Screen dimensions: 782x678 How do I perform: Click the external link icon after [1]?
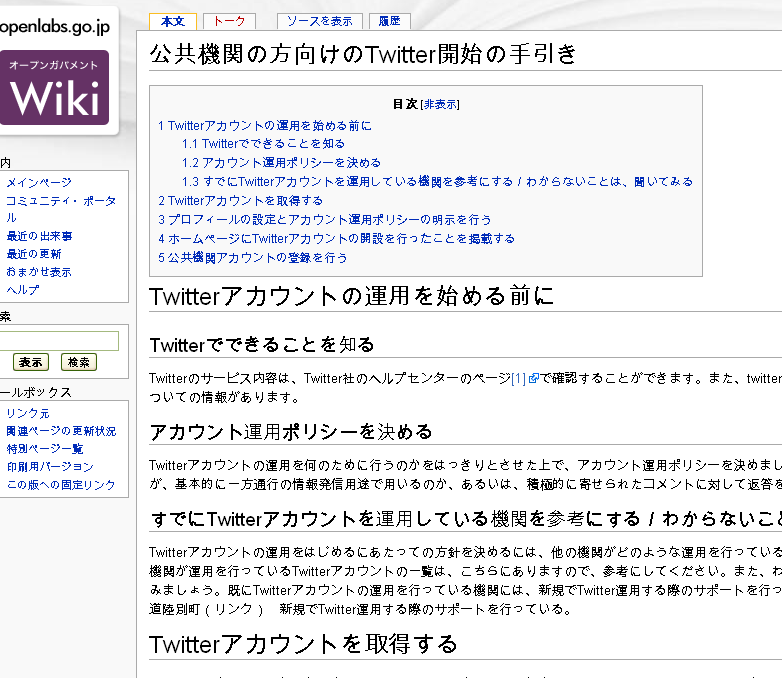pos(534,378)
